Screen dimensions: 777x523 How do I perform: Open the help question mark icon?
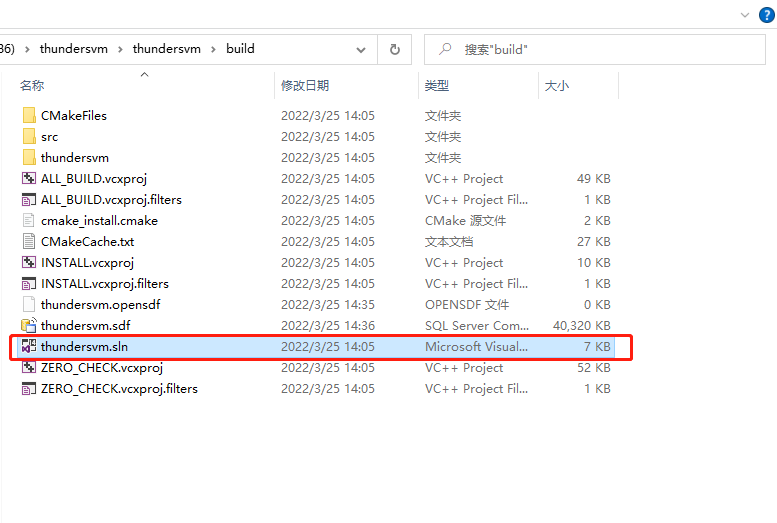point(767,15)
